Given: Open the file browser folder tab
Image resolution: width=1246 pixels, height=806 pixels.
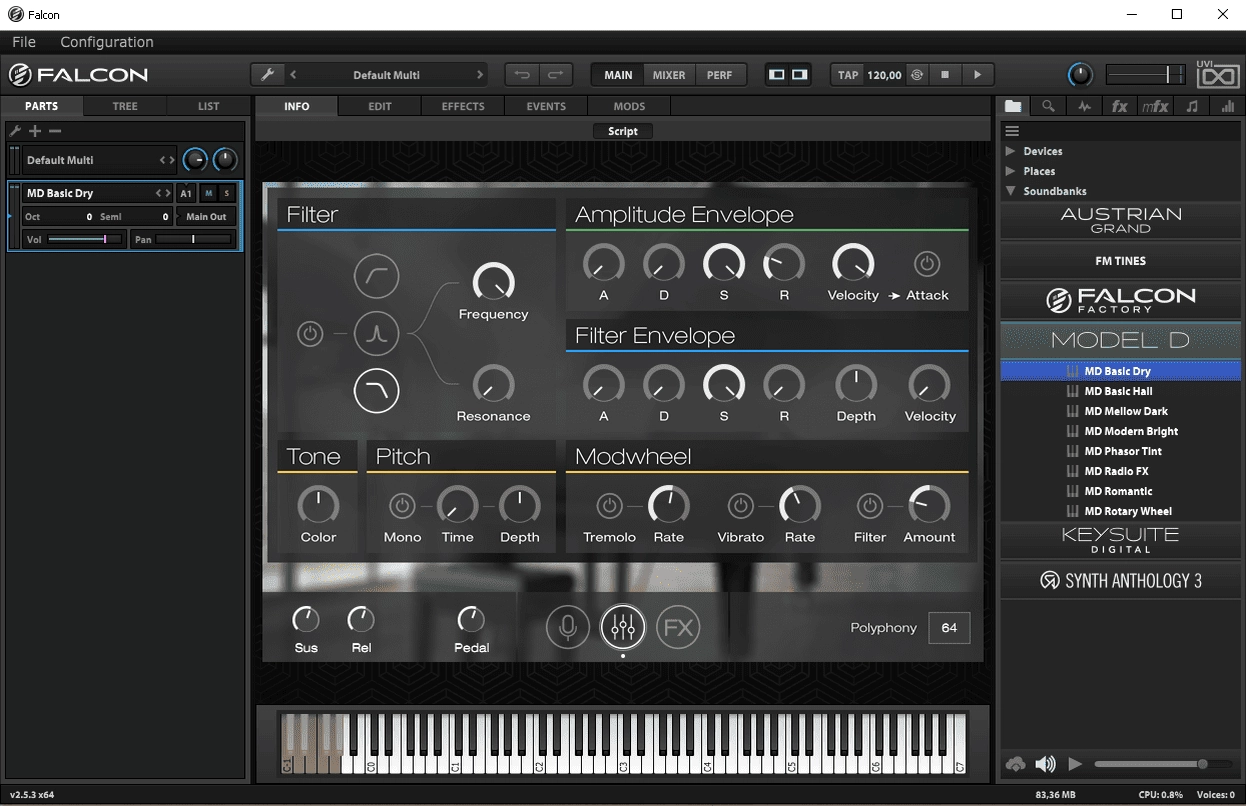Looking at the screenshot, I should pyautogui.click(x=1014, y=106).
